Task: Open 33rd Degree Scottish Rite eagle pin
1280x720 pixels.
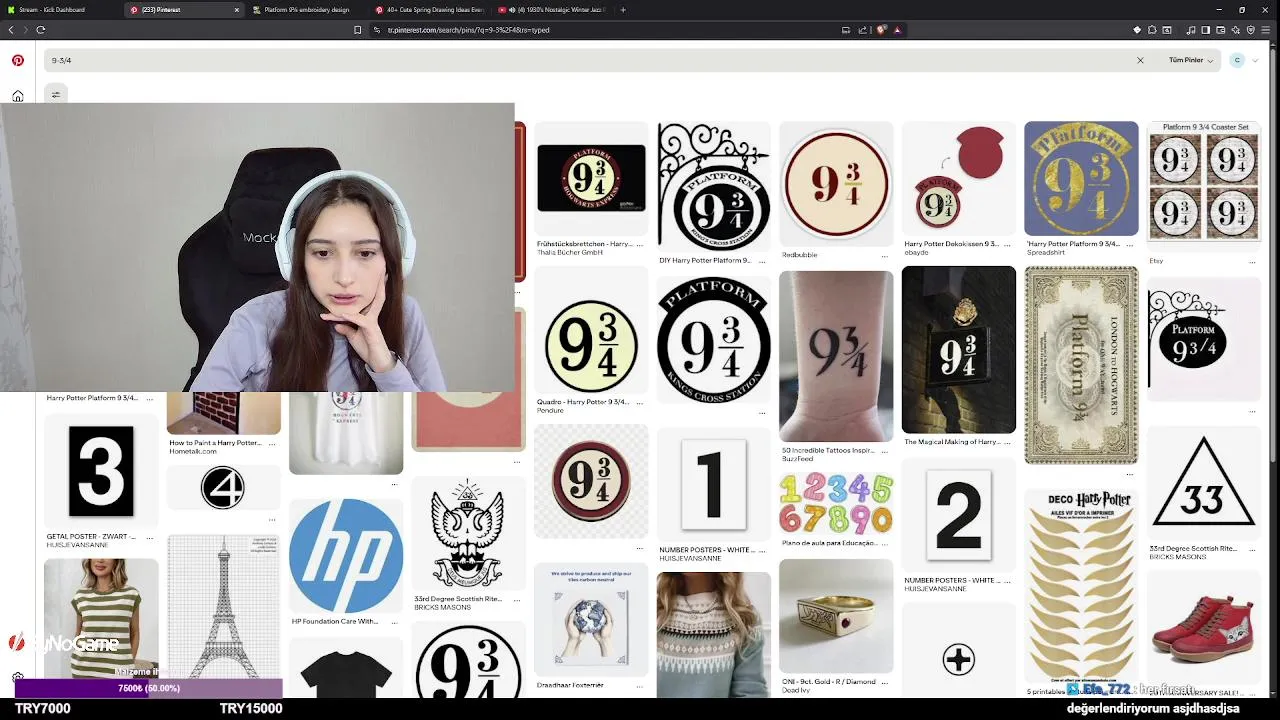Action: click(468, 534)
